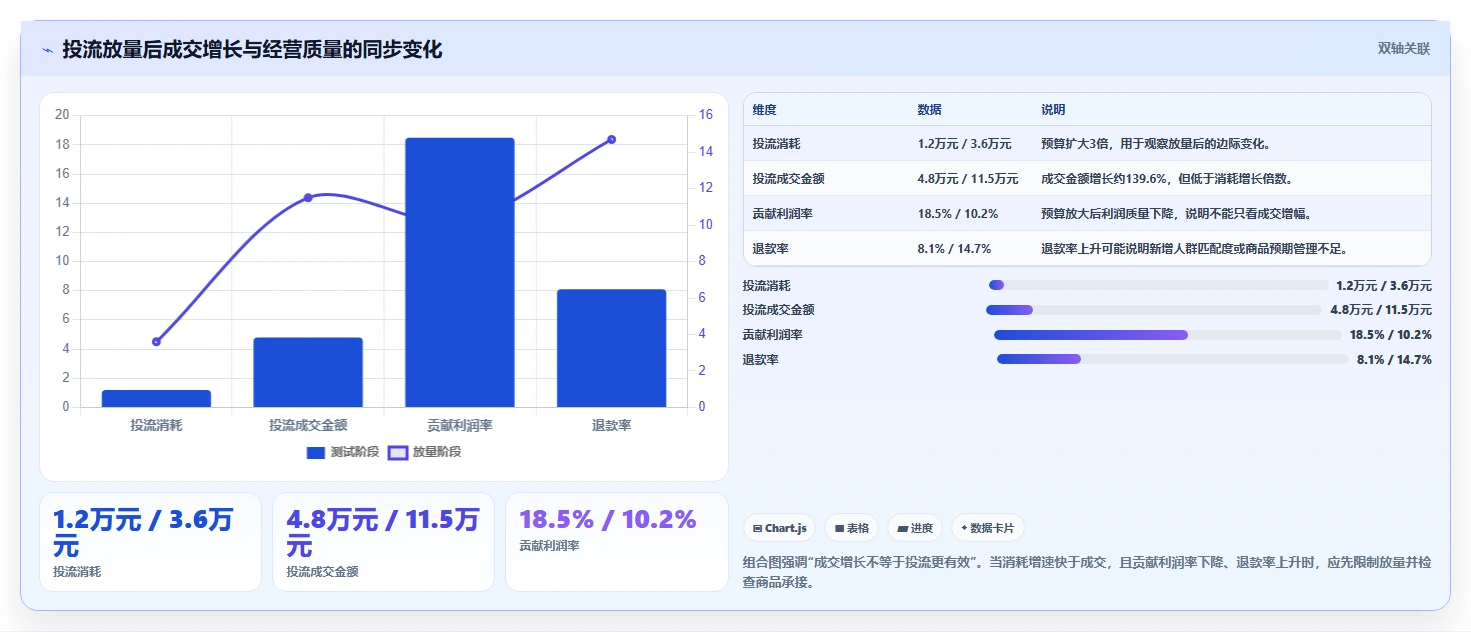
Task: Click the 投流消耗 progress bar
Action: [x=1158, y=285]
